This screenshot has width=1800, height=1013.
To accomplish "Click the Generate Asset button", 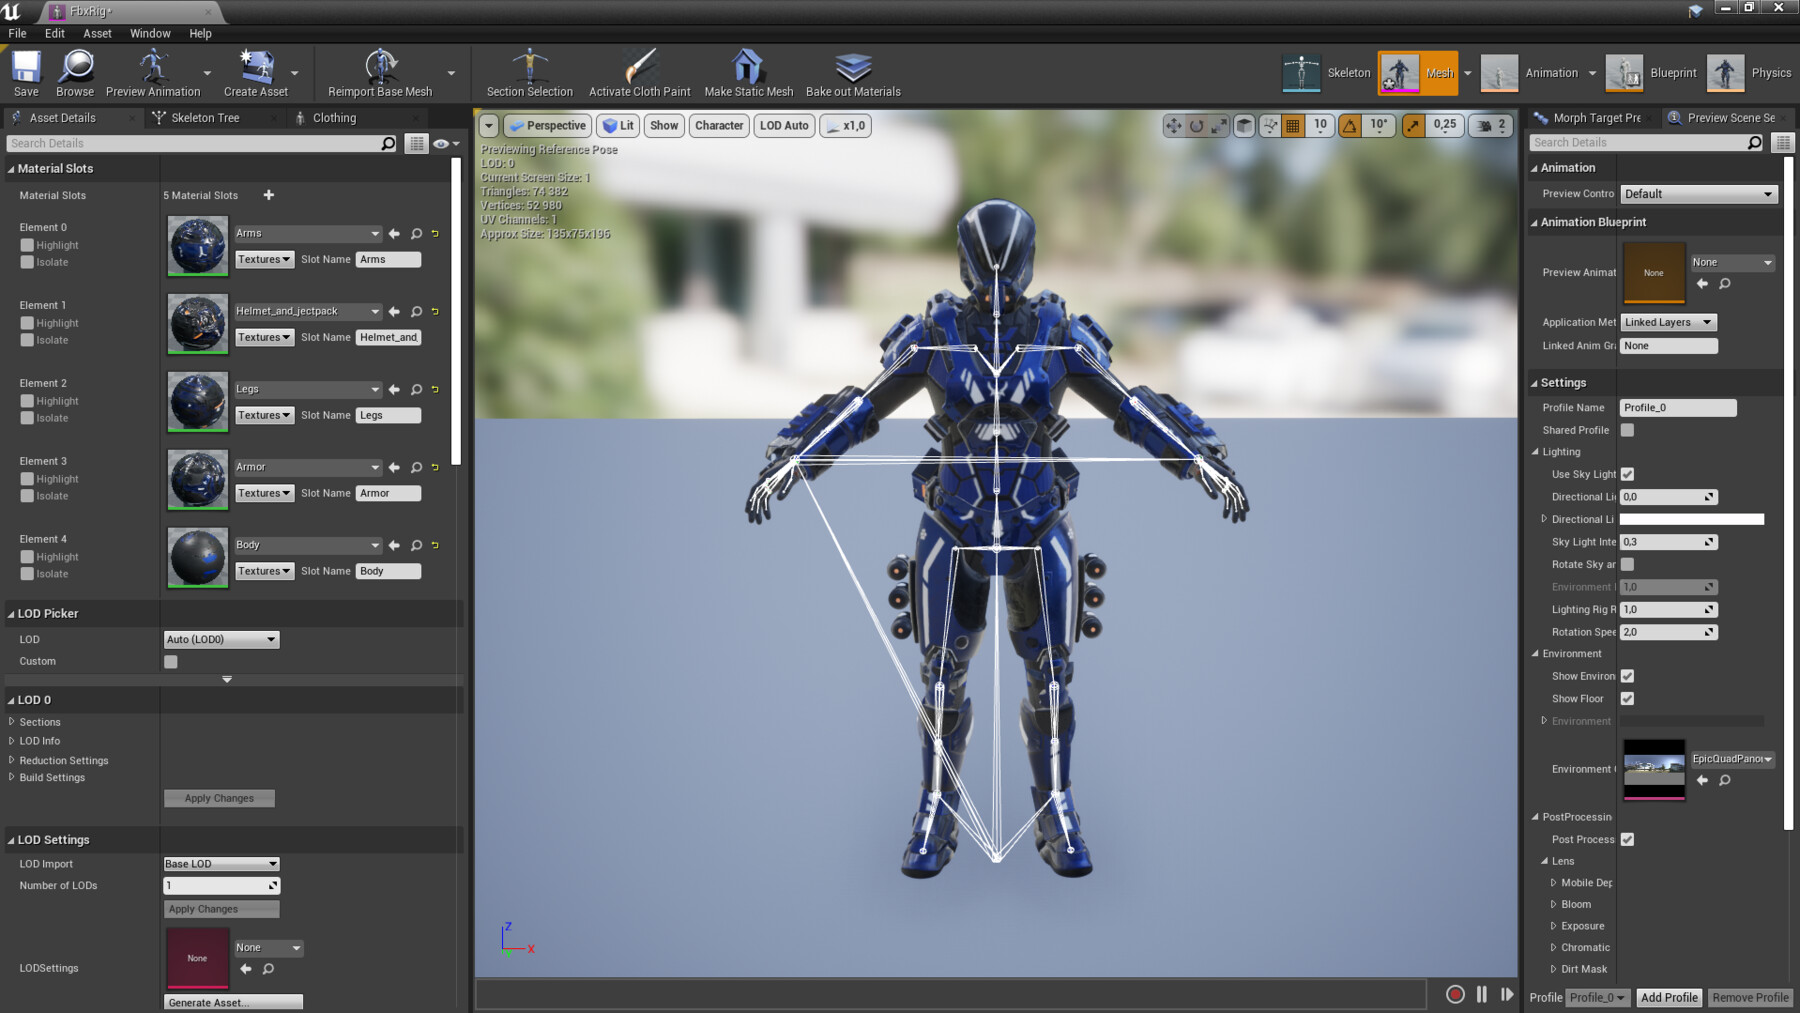I will [x=233, y=1002].
